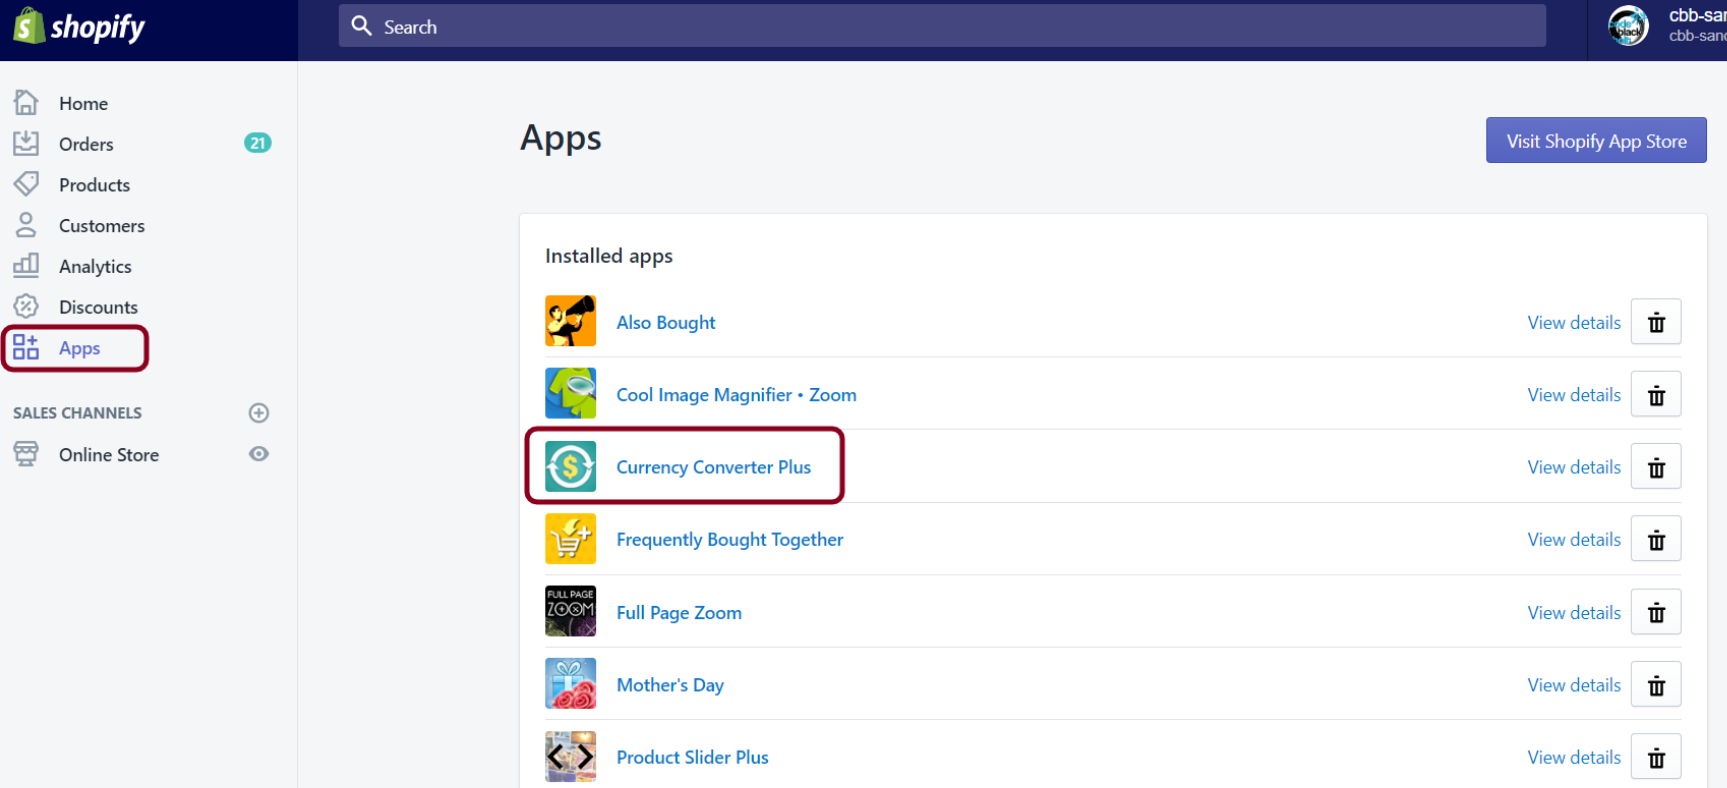
Task: View details for Full Page Zoom
Action: (1574, 612)
